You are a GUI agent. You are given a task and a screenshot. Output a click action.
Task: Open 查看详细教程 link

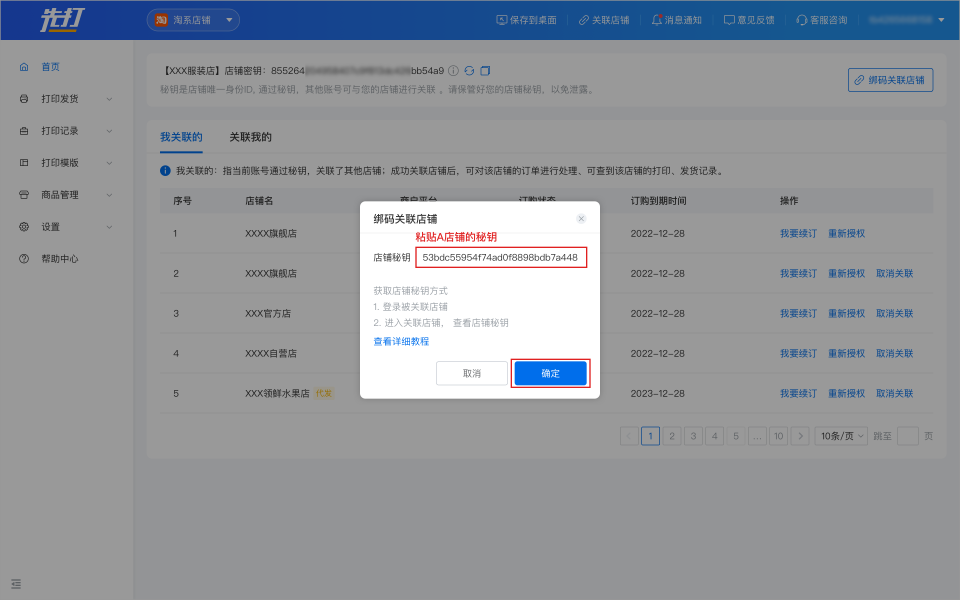401,341
